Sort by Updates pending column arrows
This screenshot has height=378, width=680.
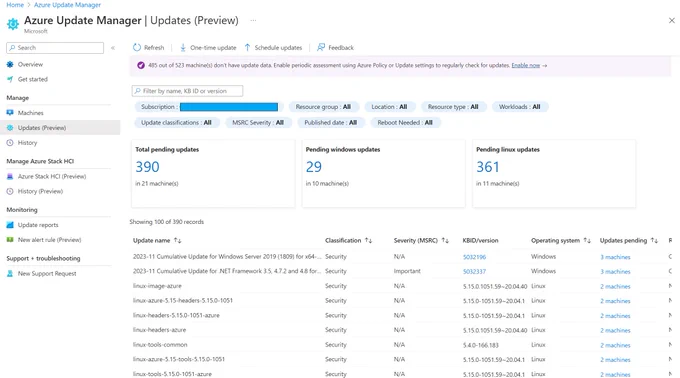click(654, 240)
